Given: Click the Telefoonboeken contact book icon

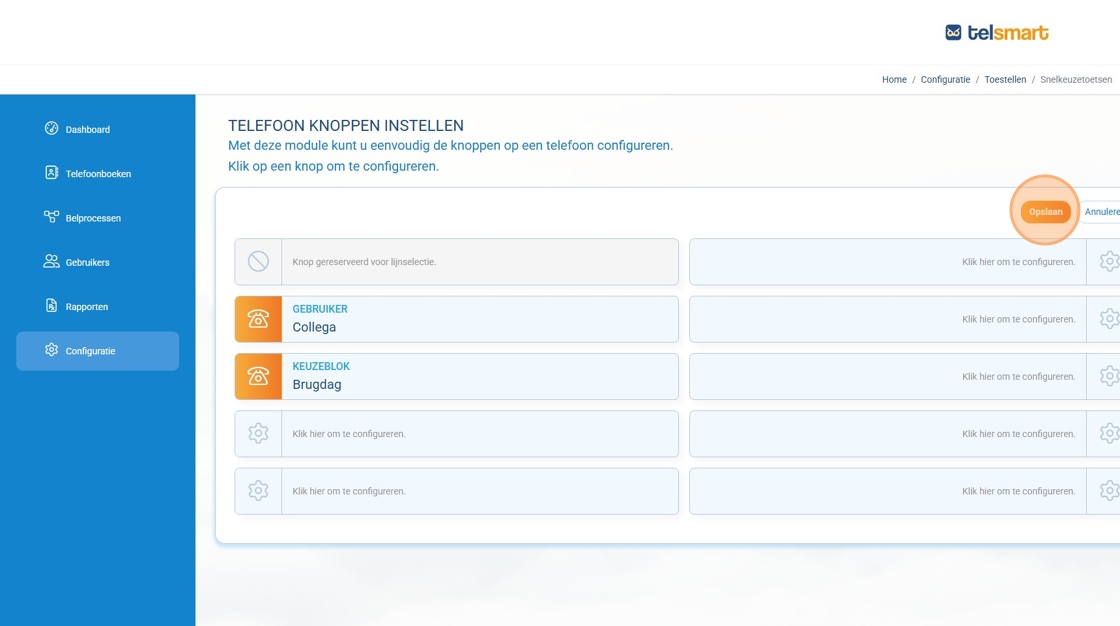Looking at the screenshot, I should (52, 173).
